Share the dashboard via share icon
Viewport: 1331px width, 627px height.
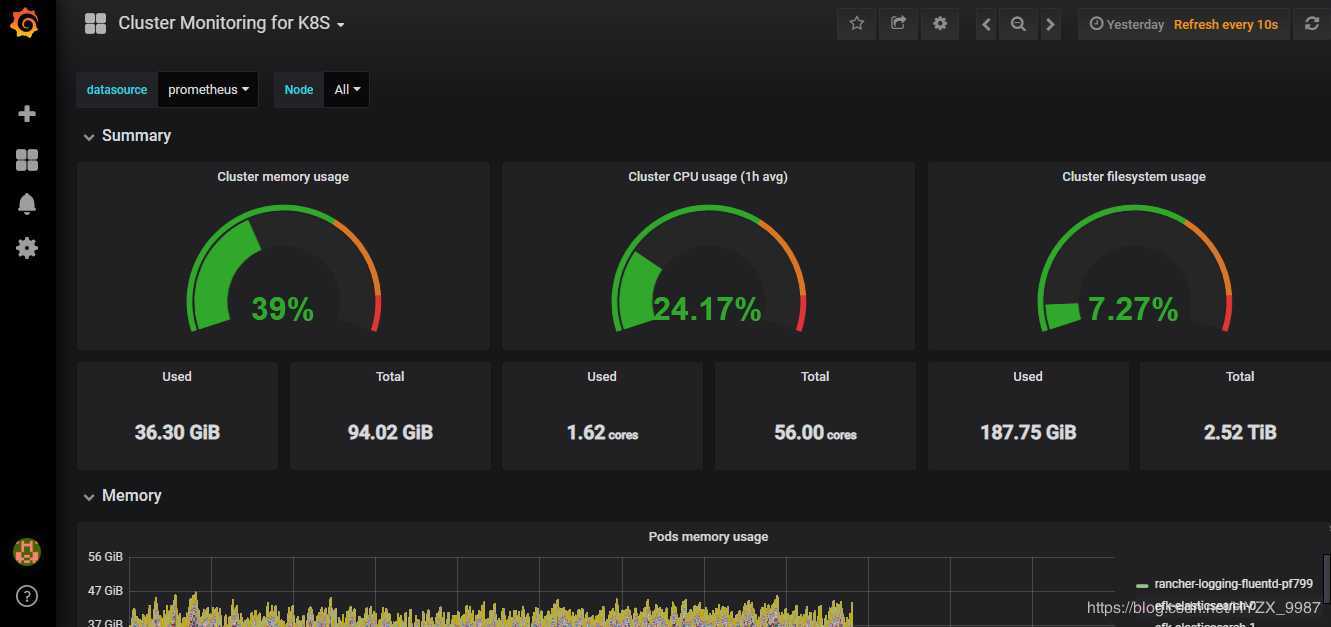pyautogui.click(x=898, y=24)
